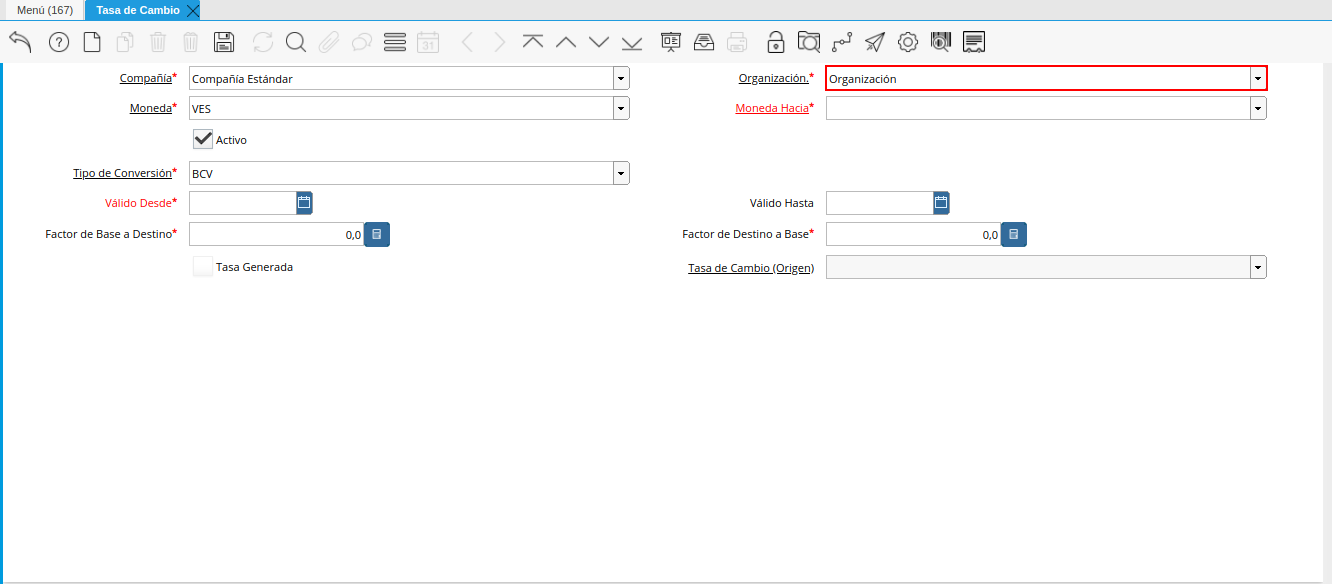Save the record with the floppy disk icon
This screenshot has height=584, width=1332.
click(224, 42)
